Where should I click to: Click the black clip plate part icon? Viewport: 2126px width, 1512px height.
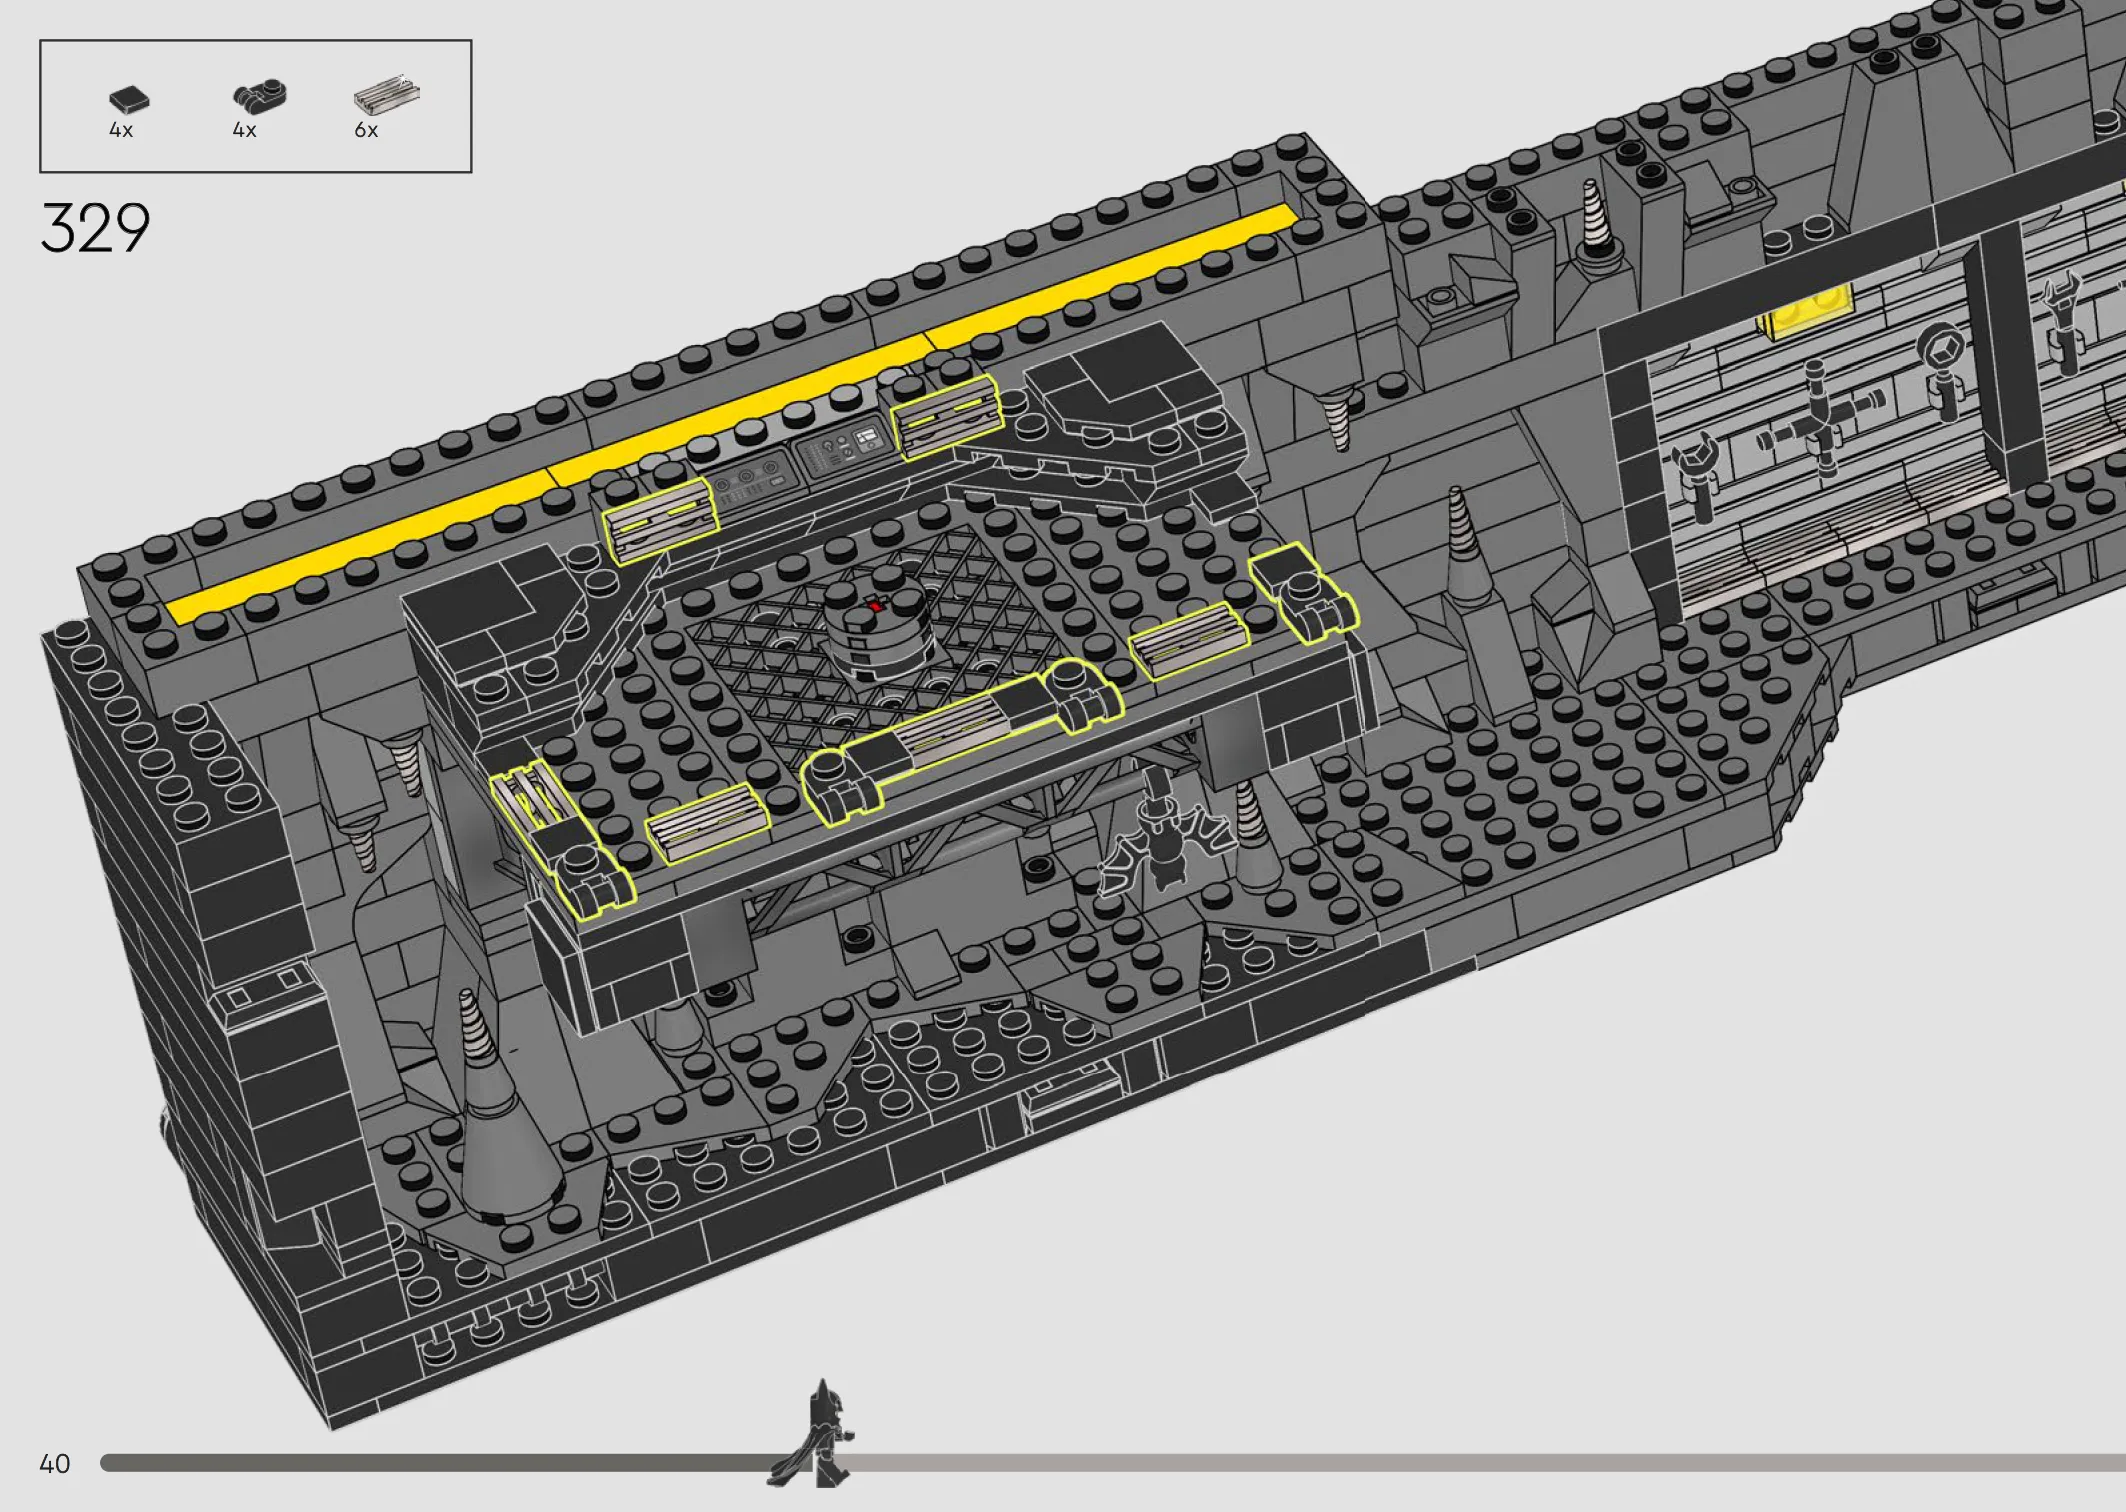[x=260, y=96]
